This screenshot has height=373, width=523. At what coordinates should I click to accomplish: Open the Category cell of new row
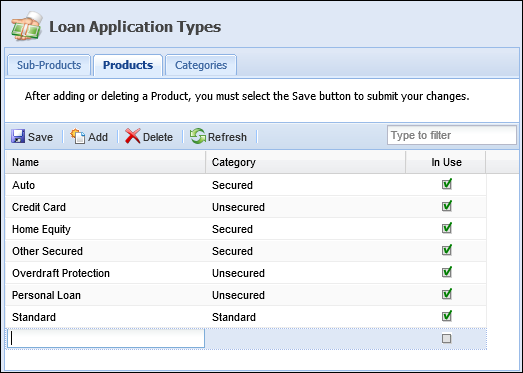pyautogui.click(x=306, y=338)
